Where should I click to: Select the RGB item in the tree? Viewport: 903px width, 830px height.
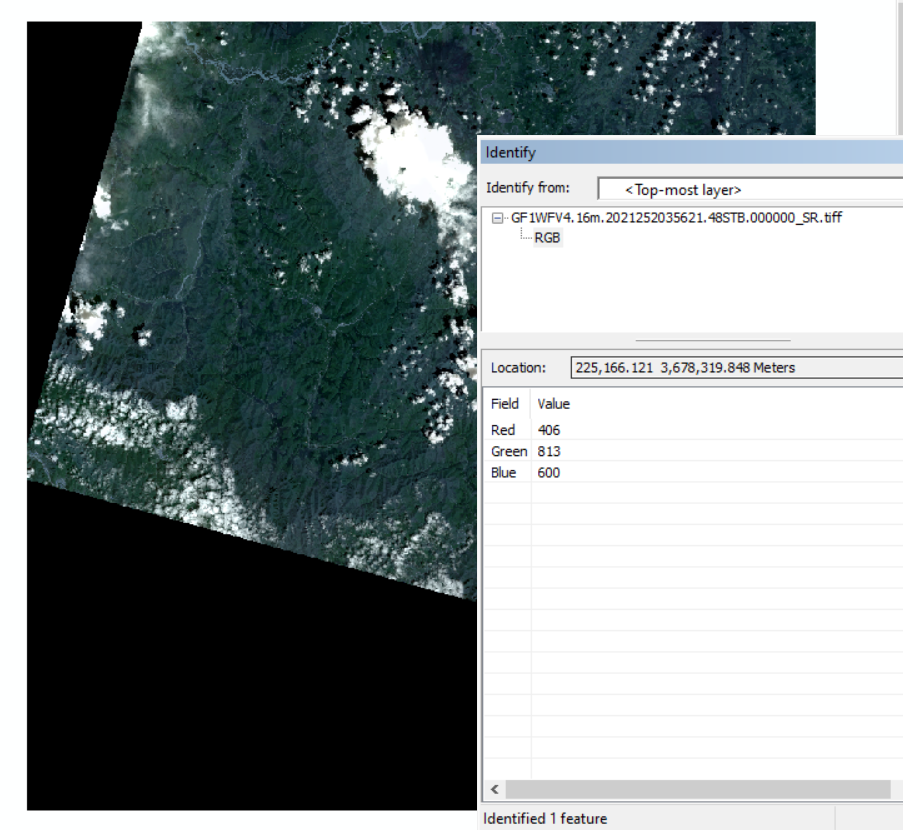click(547, 238)
